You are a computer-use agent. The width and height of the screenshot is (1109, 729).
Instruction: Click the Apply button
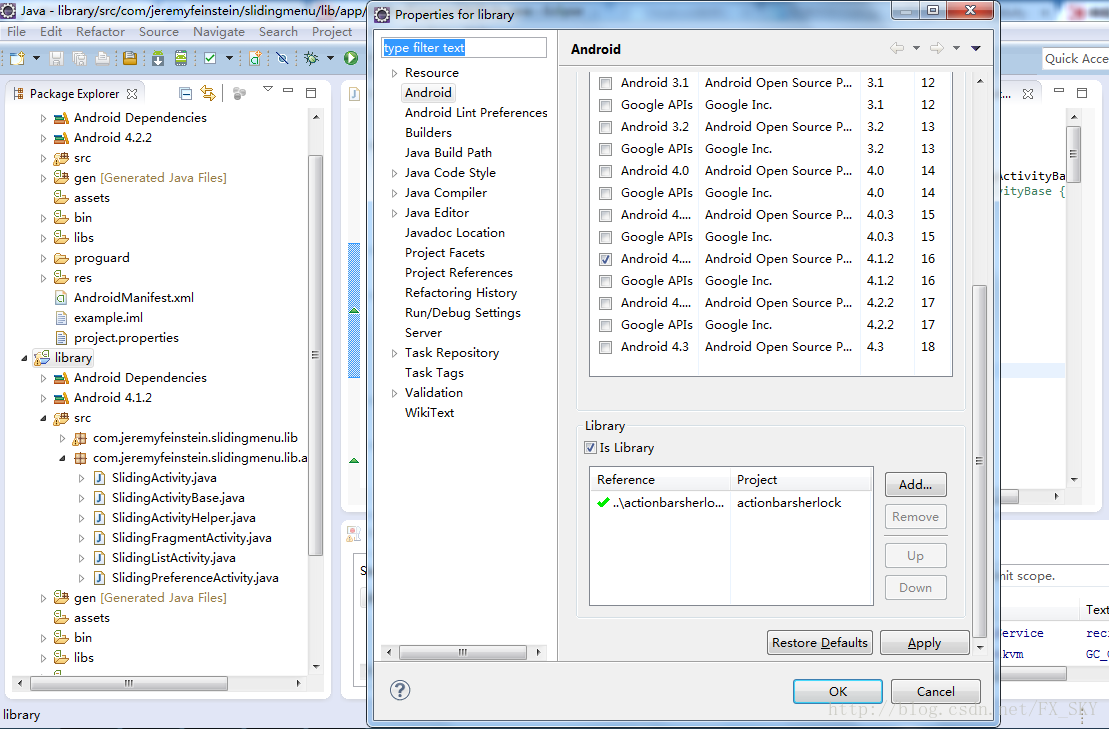click(x=924, y=643)
